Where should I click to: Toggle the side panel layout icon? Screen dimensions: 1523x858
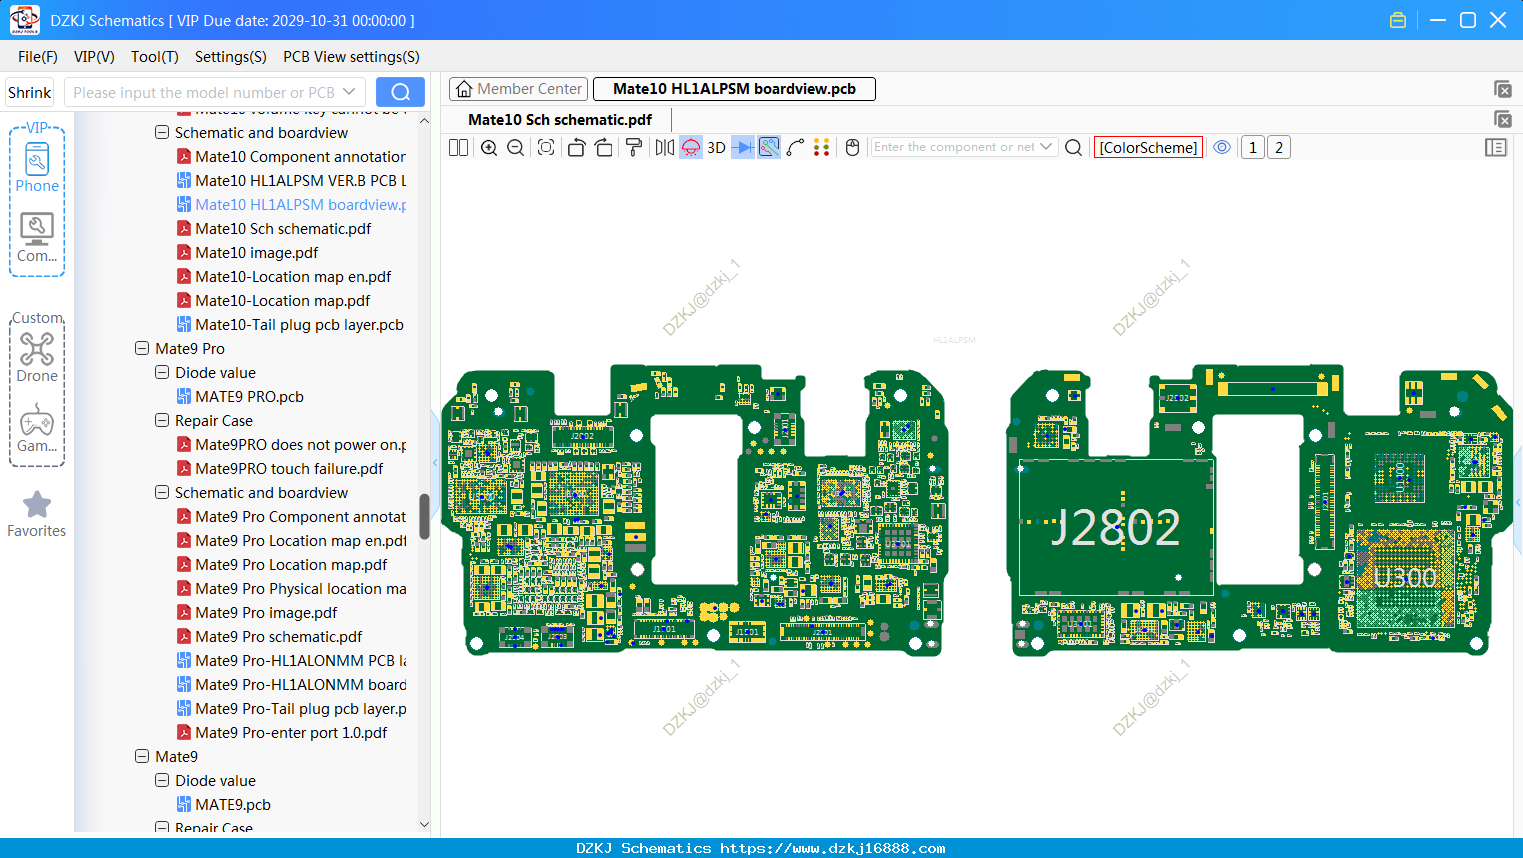1496,148
